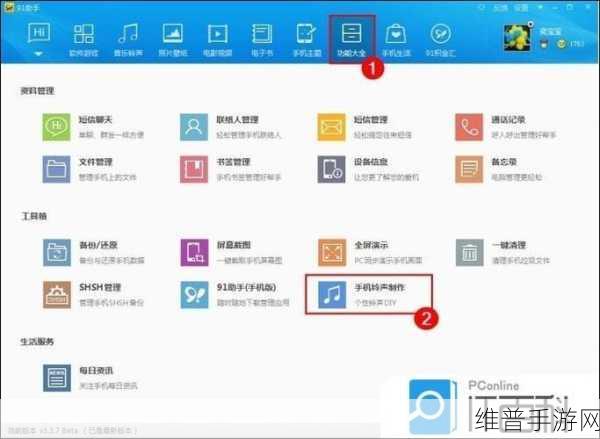Open 文件管理 file manager folder icon

click(56, 169)
